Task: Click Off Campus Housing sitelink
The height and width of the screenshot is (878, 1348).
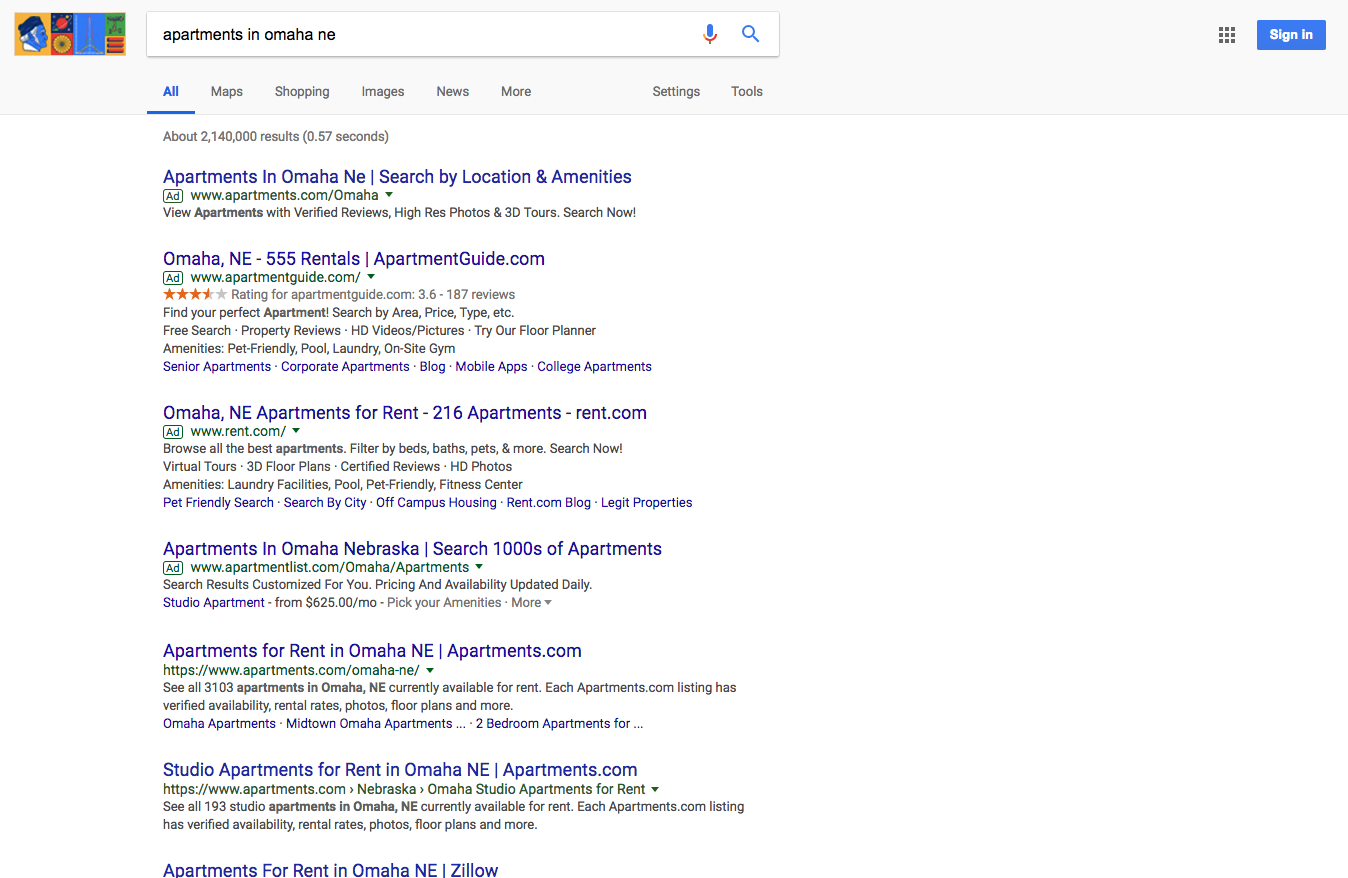Action: tap(436, 503)
